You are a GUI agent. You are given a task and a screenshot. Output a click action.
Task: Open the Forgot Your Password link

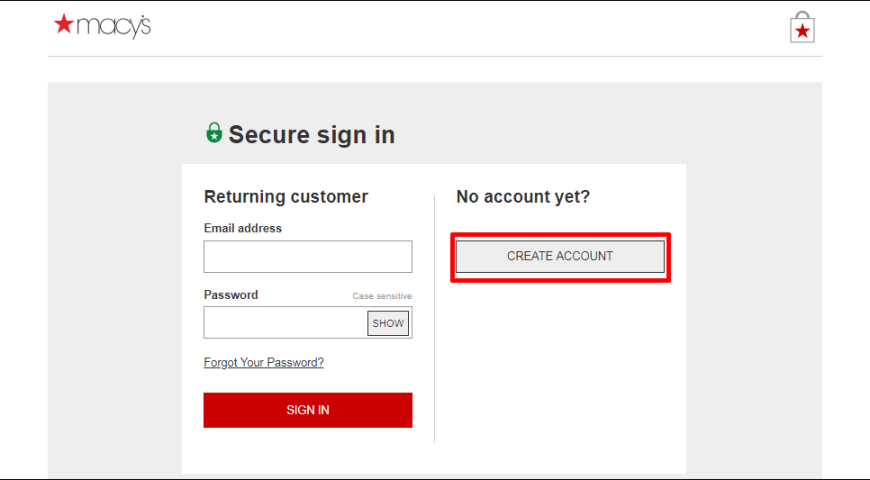pos(264,362)
